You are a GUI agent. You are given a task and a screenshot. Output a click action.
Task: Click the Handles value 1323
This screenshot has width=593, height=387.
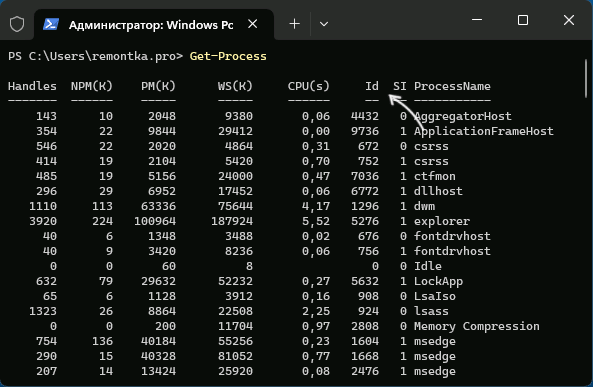[x=43, y=311]
